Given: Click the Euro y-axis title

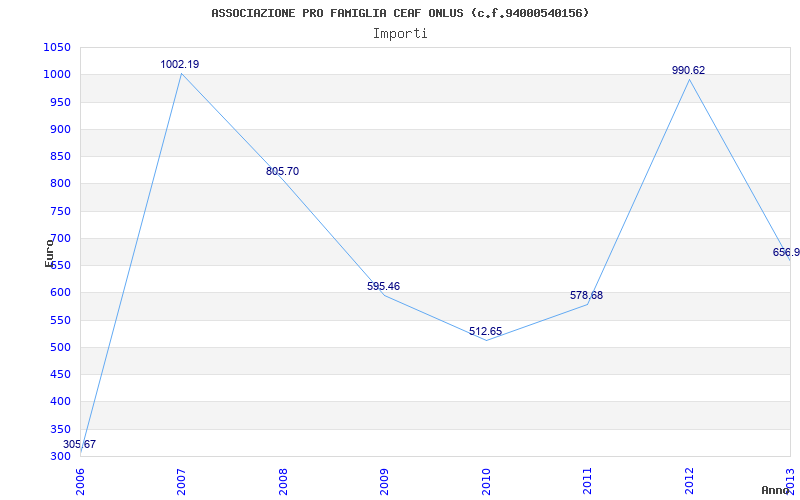Looking at the screenshot, I should [x=49, y=253].
